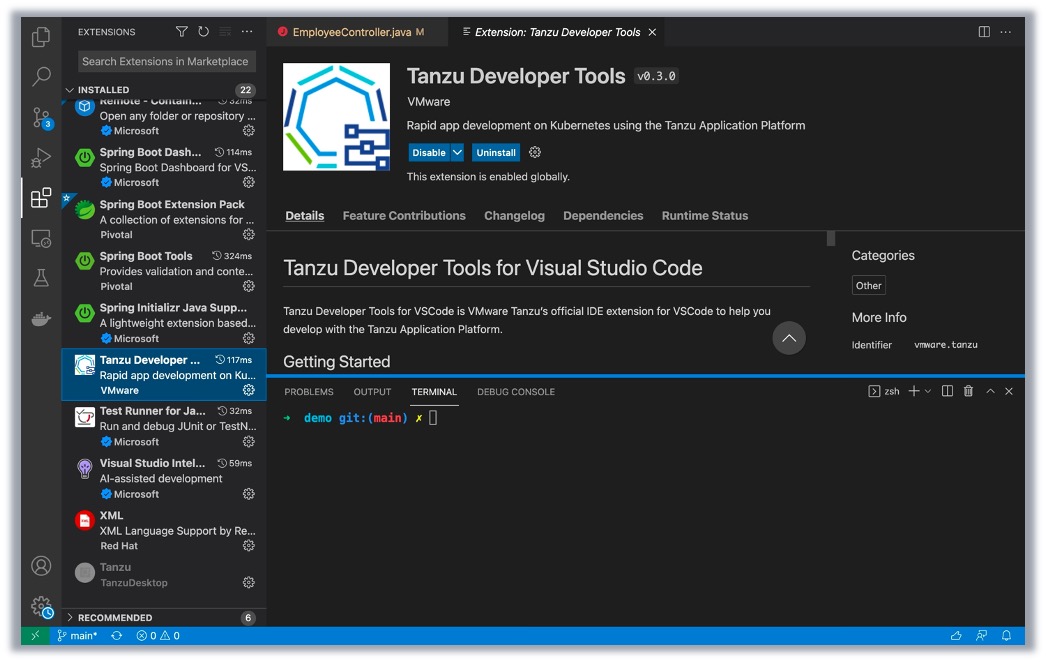Open the Testing flask icon view
This screenshot has width=1046, height=662.
pos(41,279)
